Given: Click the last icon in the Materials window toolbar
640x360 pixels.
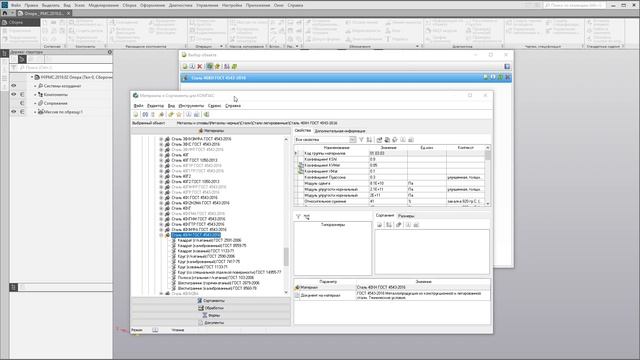Looking at the screenshot, I should pyautogui.click(x=207, y=115).
